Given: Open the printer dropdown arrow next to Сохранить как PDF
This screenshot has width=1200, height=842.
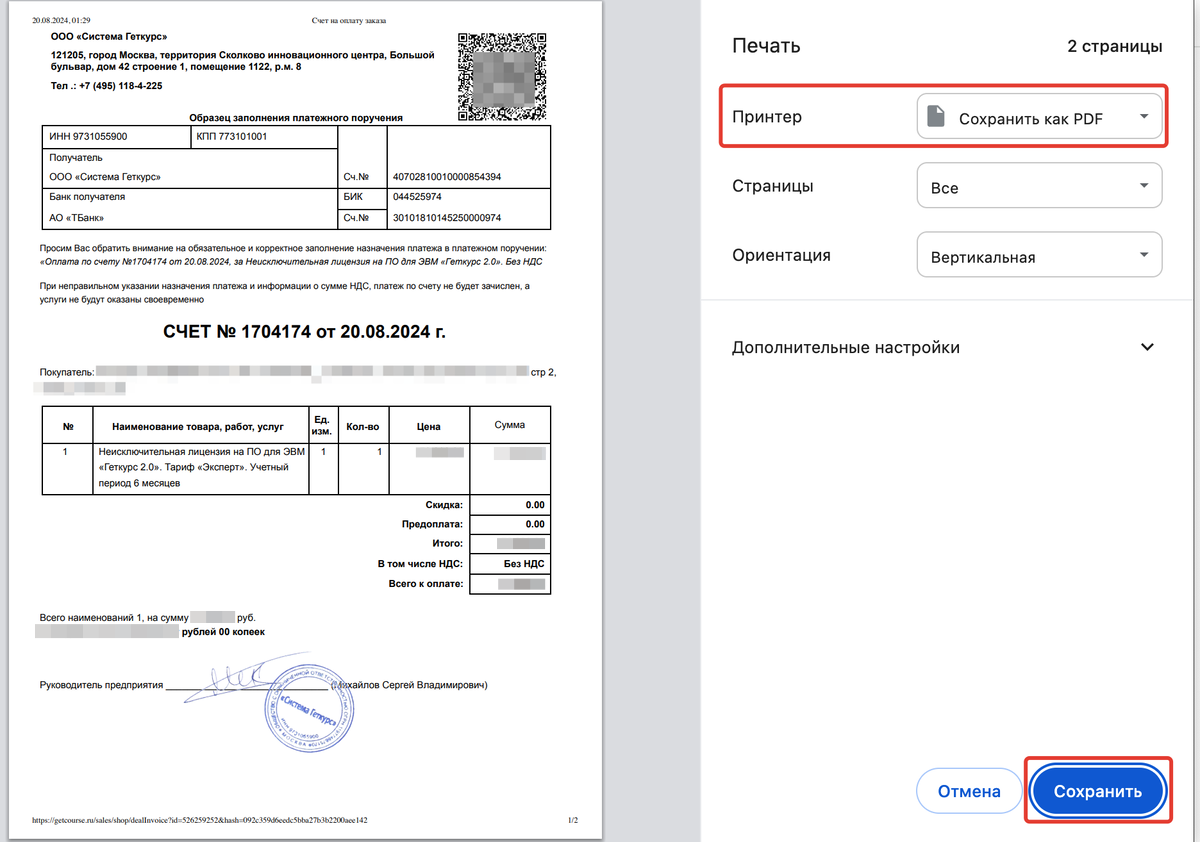Looking at the screenshot, I should [1144, 117].
